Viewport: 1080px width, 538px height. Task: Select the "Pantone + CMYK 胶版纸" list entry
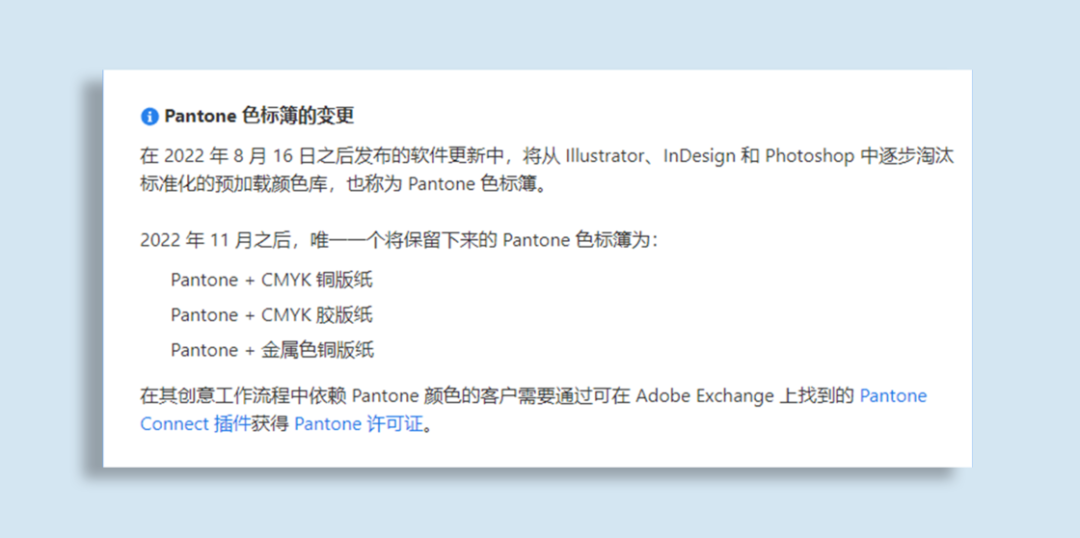(x=271, y=315)
